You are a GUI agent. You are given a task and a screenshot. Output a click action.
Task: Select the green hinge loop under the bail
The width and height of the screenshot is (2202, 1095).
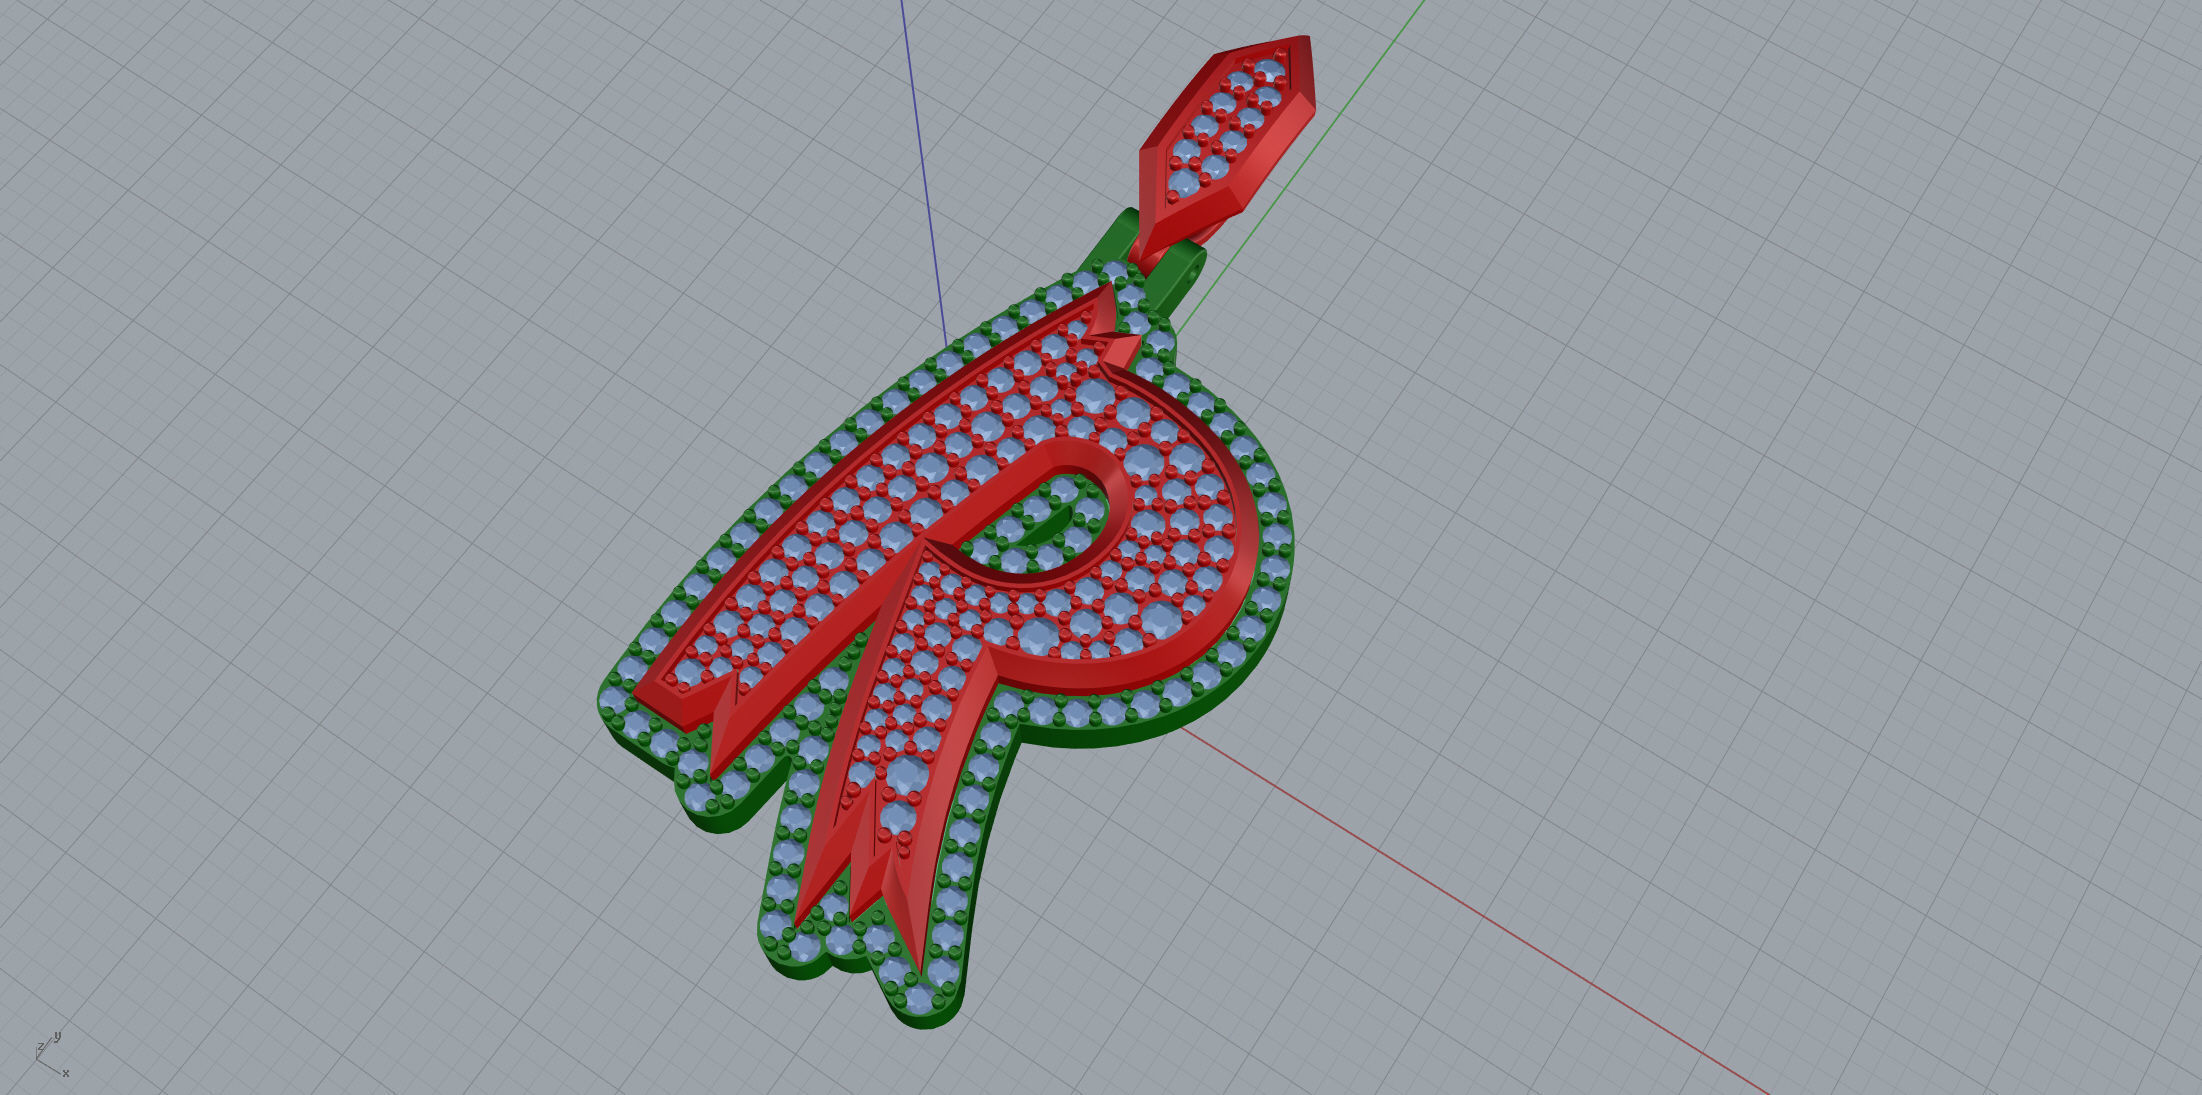(1174, 277)
